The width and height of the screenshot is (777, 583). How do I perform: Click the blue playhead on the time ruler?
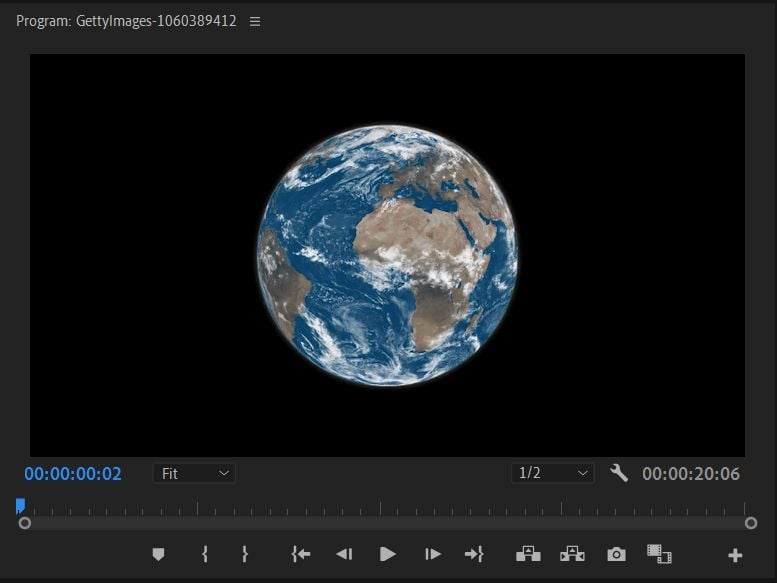pos(20,506)
